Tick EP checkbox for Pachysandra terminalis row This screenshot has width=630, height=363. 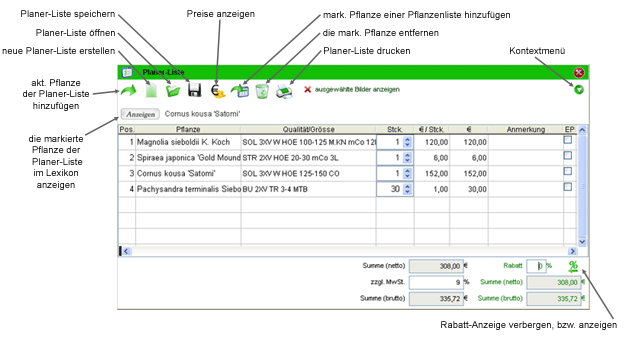(568, 187)
